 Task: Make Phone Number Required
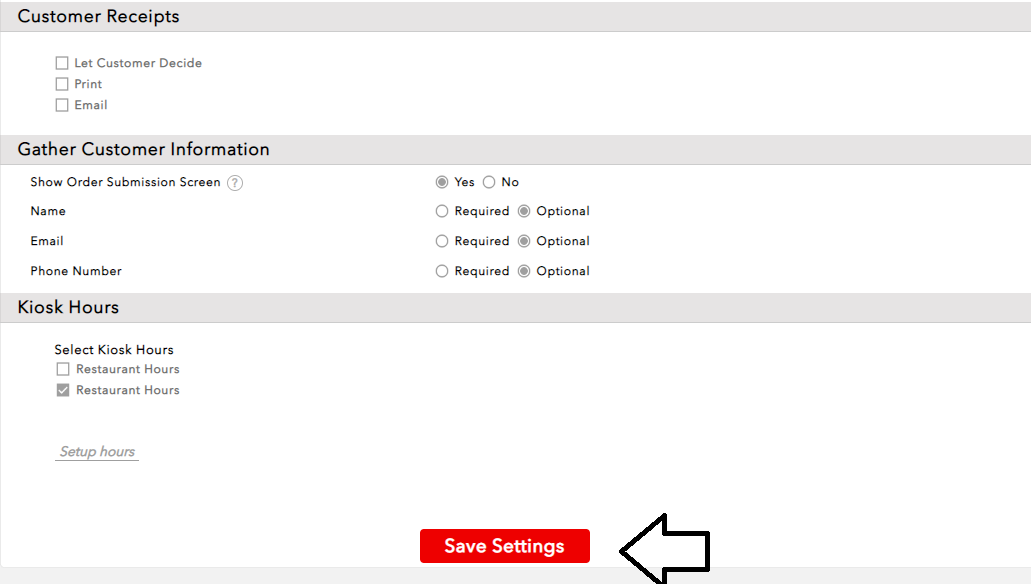pos(442,271)
